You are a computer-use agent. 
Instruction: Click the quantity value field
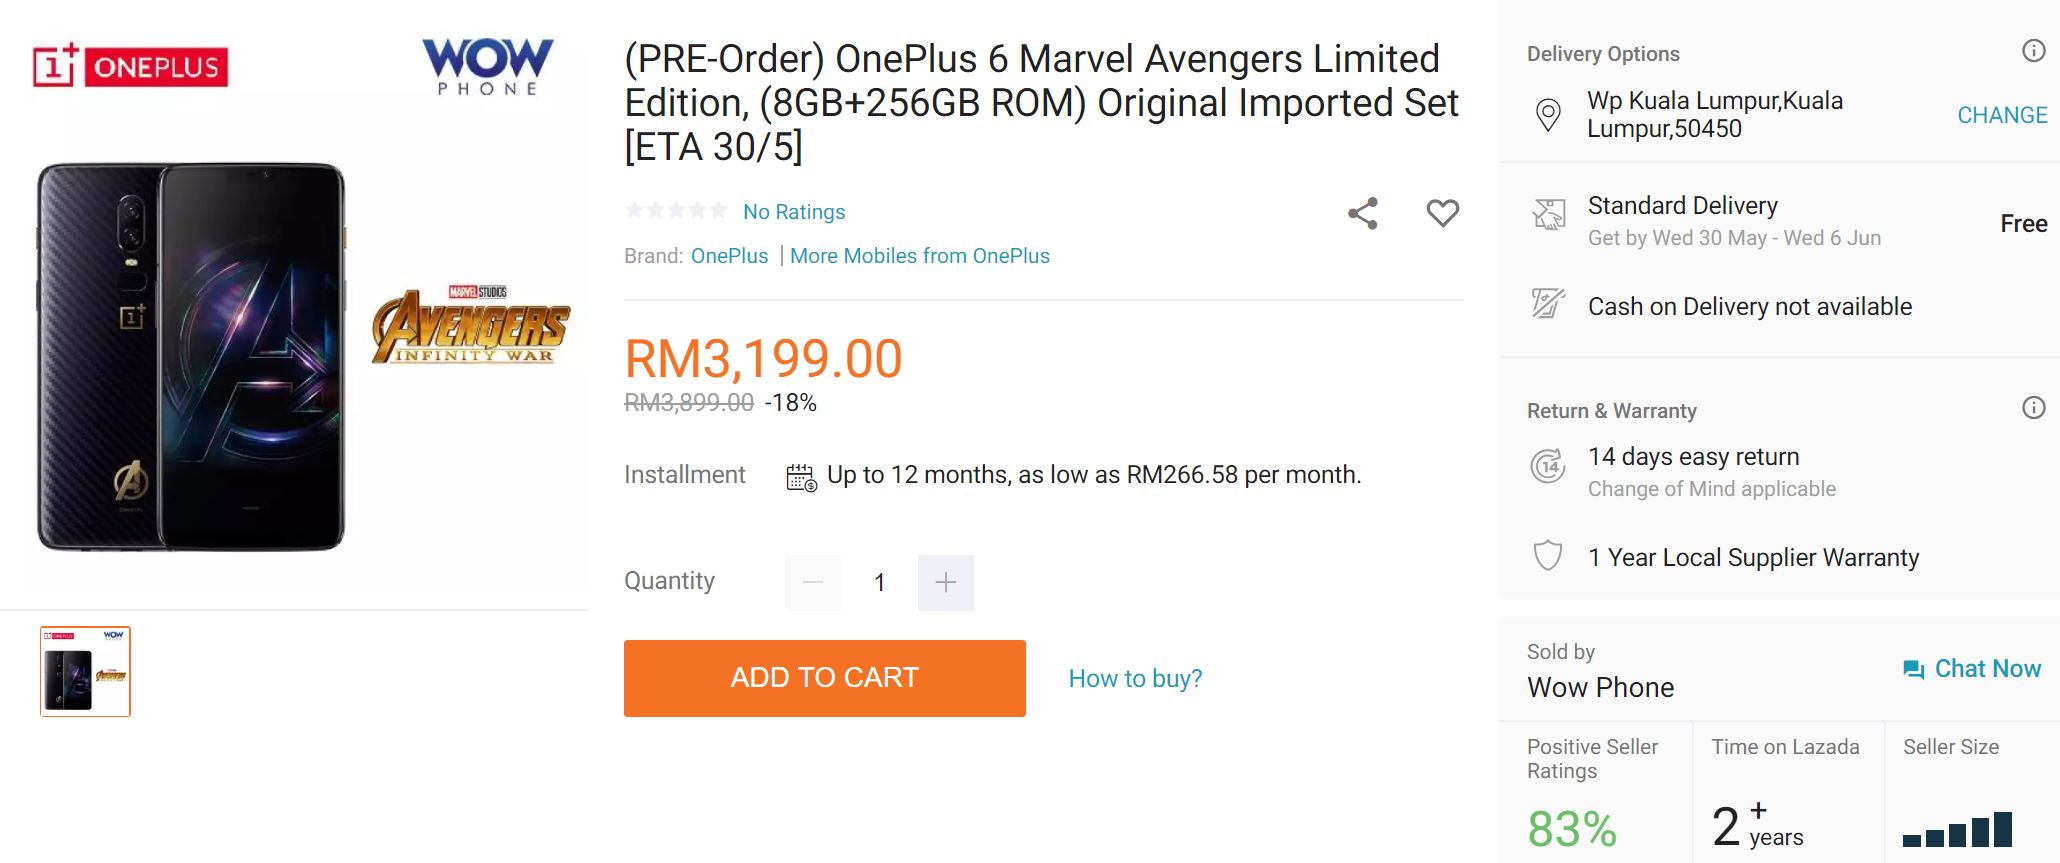(x=879, y=582)
